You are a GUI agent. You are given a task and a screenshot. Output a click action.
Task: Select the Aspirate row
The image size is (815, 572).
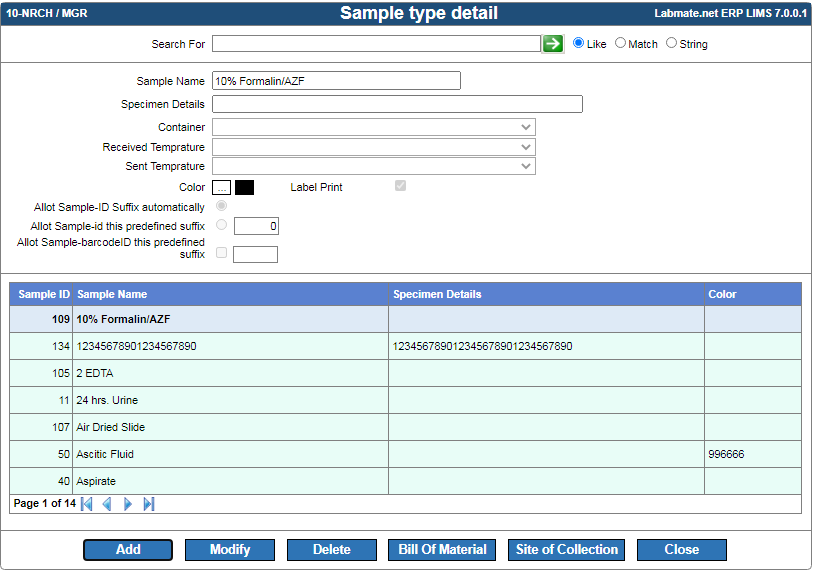tap(405, 482)
